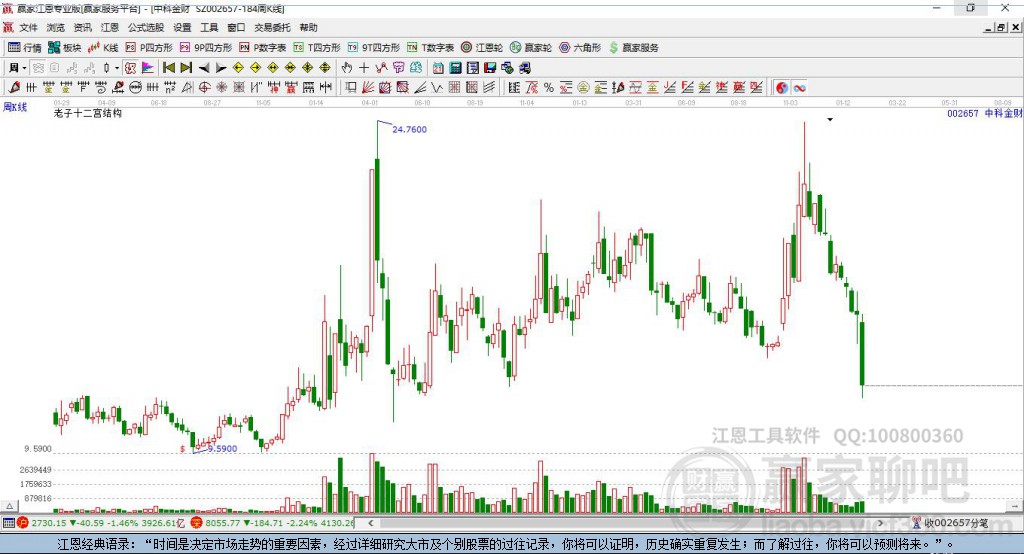Image resolution: width=1024 pixels, height=554 pixels.
Task: Click the 24.7600 high price label
Action: click(409, 129)
